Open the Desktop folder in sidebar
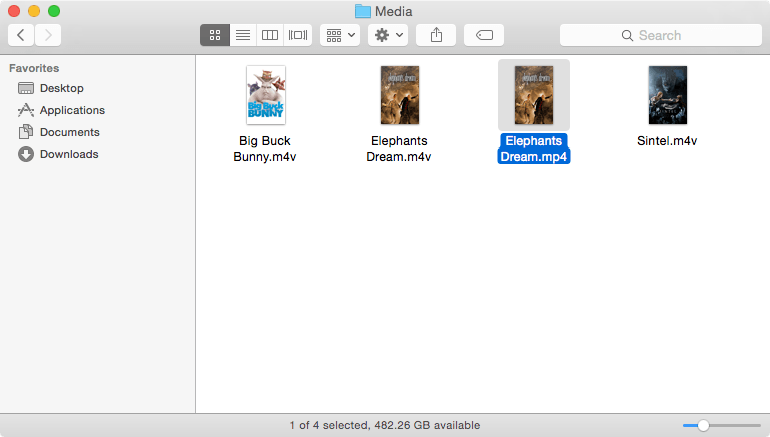Screen dimensions: 770x437 point(61,88)
